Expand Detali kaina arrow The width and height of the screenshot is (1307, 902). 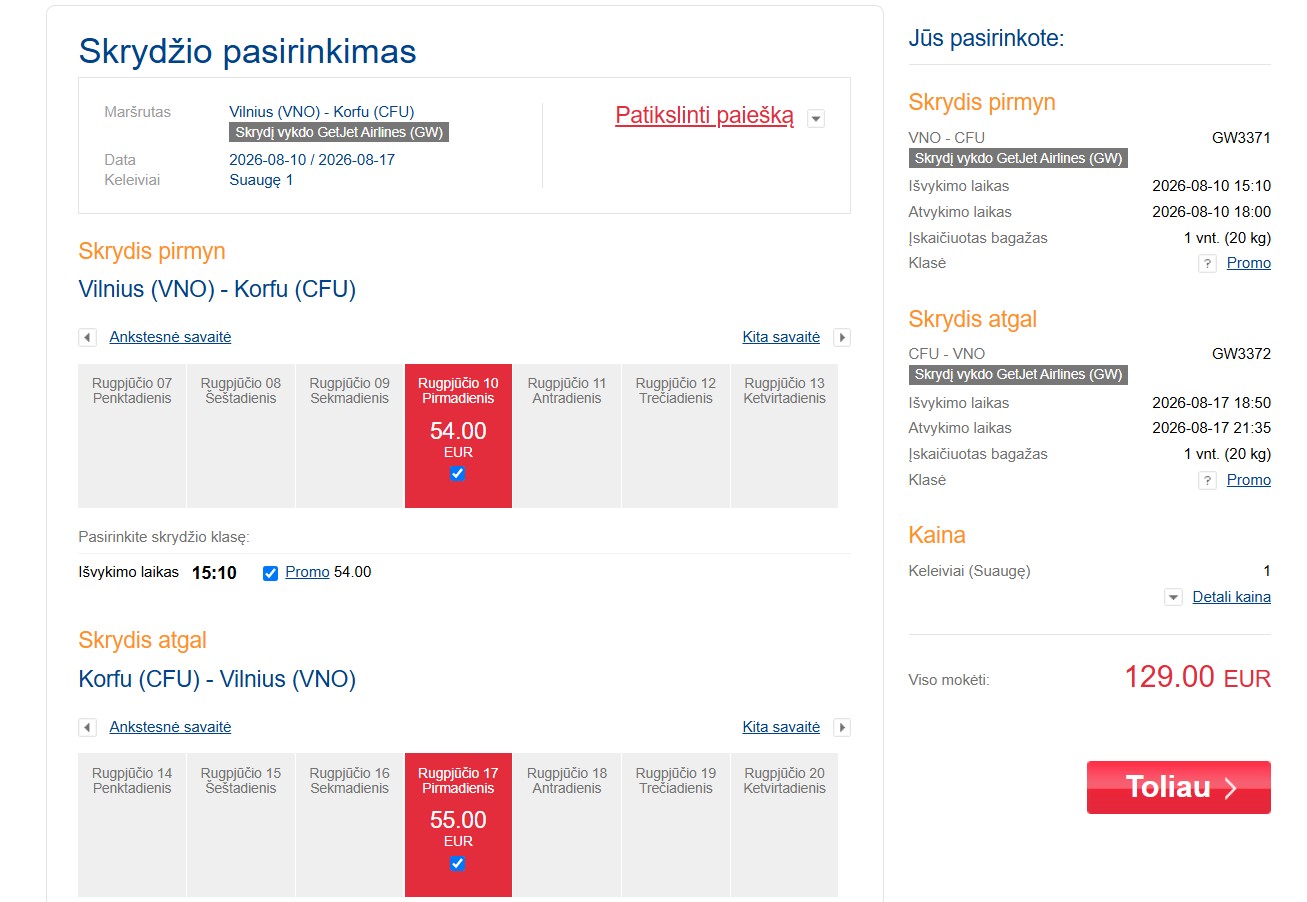point(1174,598)
